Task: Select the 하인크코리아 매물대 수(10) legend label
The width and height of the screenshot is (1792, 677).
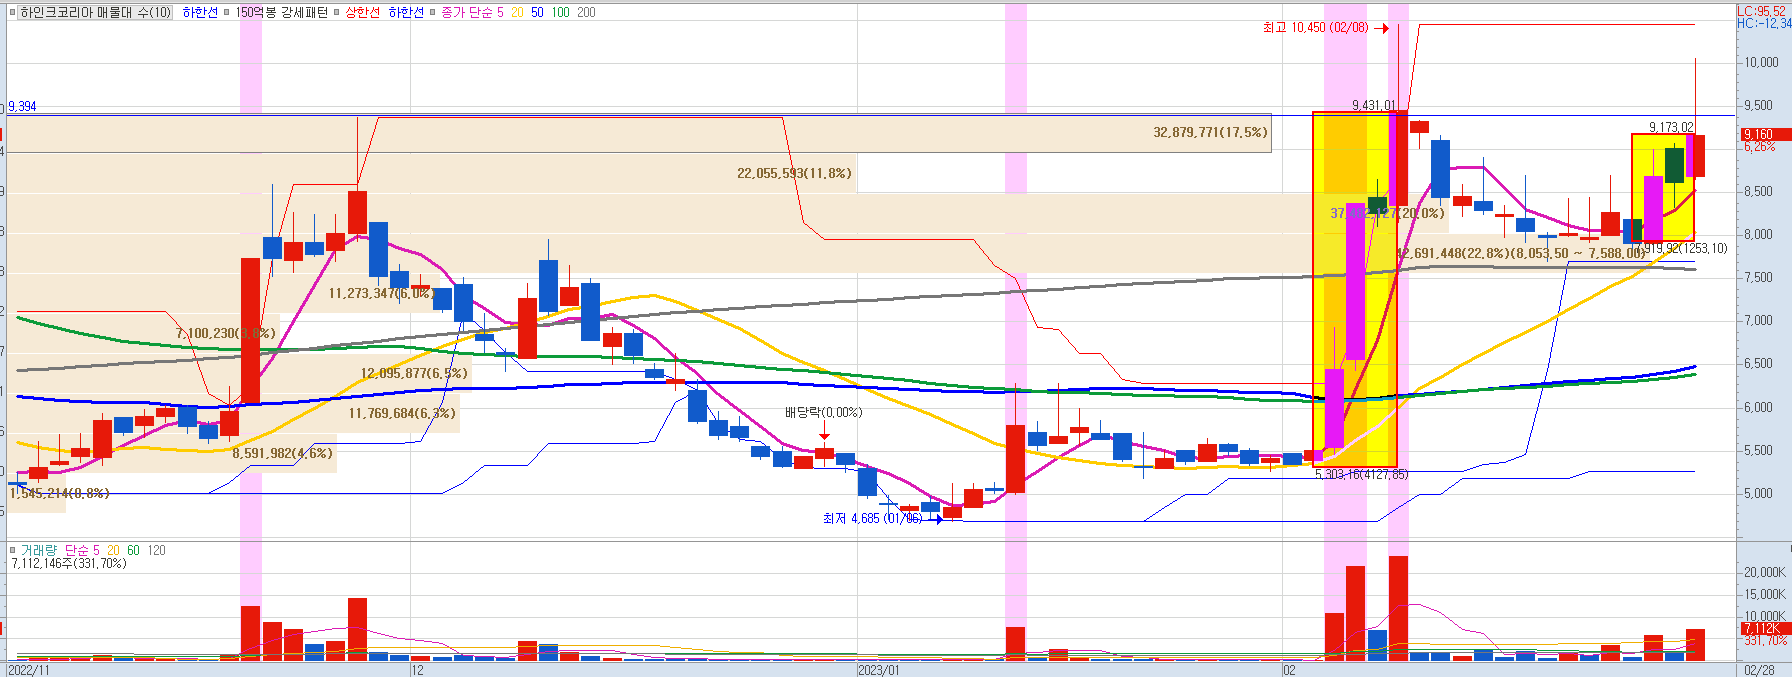Action: pyautogui.click(x=96, y=13)
